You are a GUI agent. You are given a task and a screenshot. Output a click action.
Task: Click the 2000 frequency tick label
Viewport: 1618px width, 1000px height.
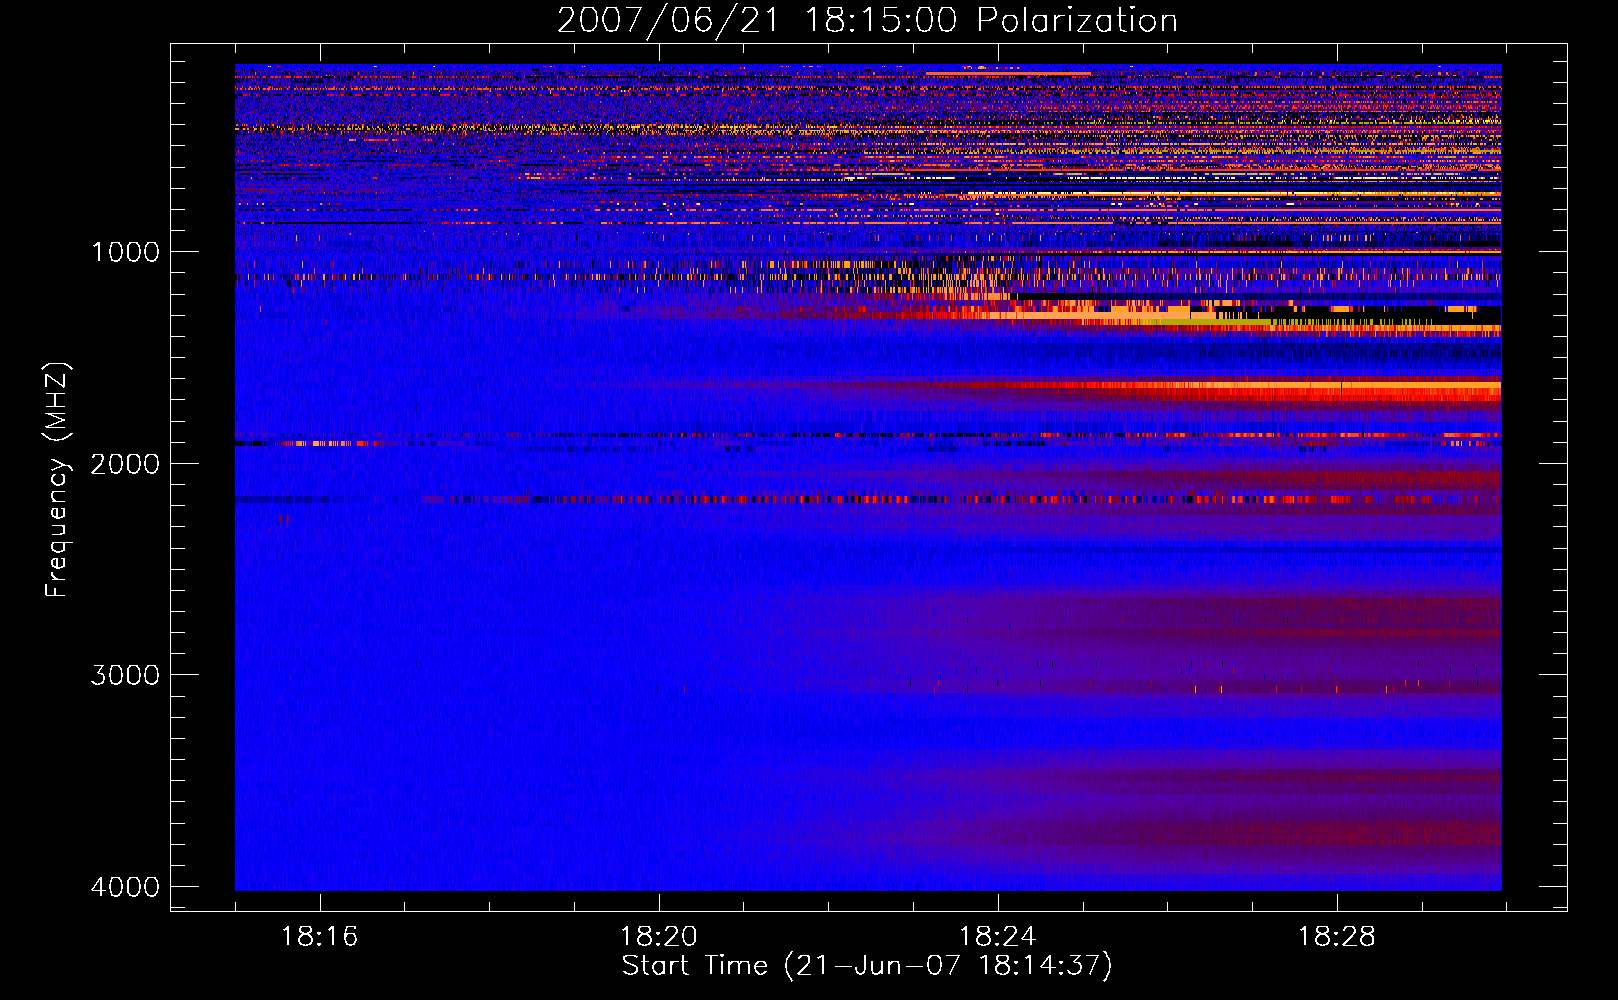pyautogui.click(x=125, y=464)
